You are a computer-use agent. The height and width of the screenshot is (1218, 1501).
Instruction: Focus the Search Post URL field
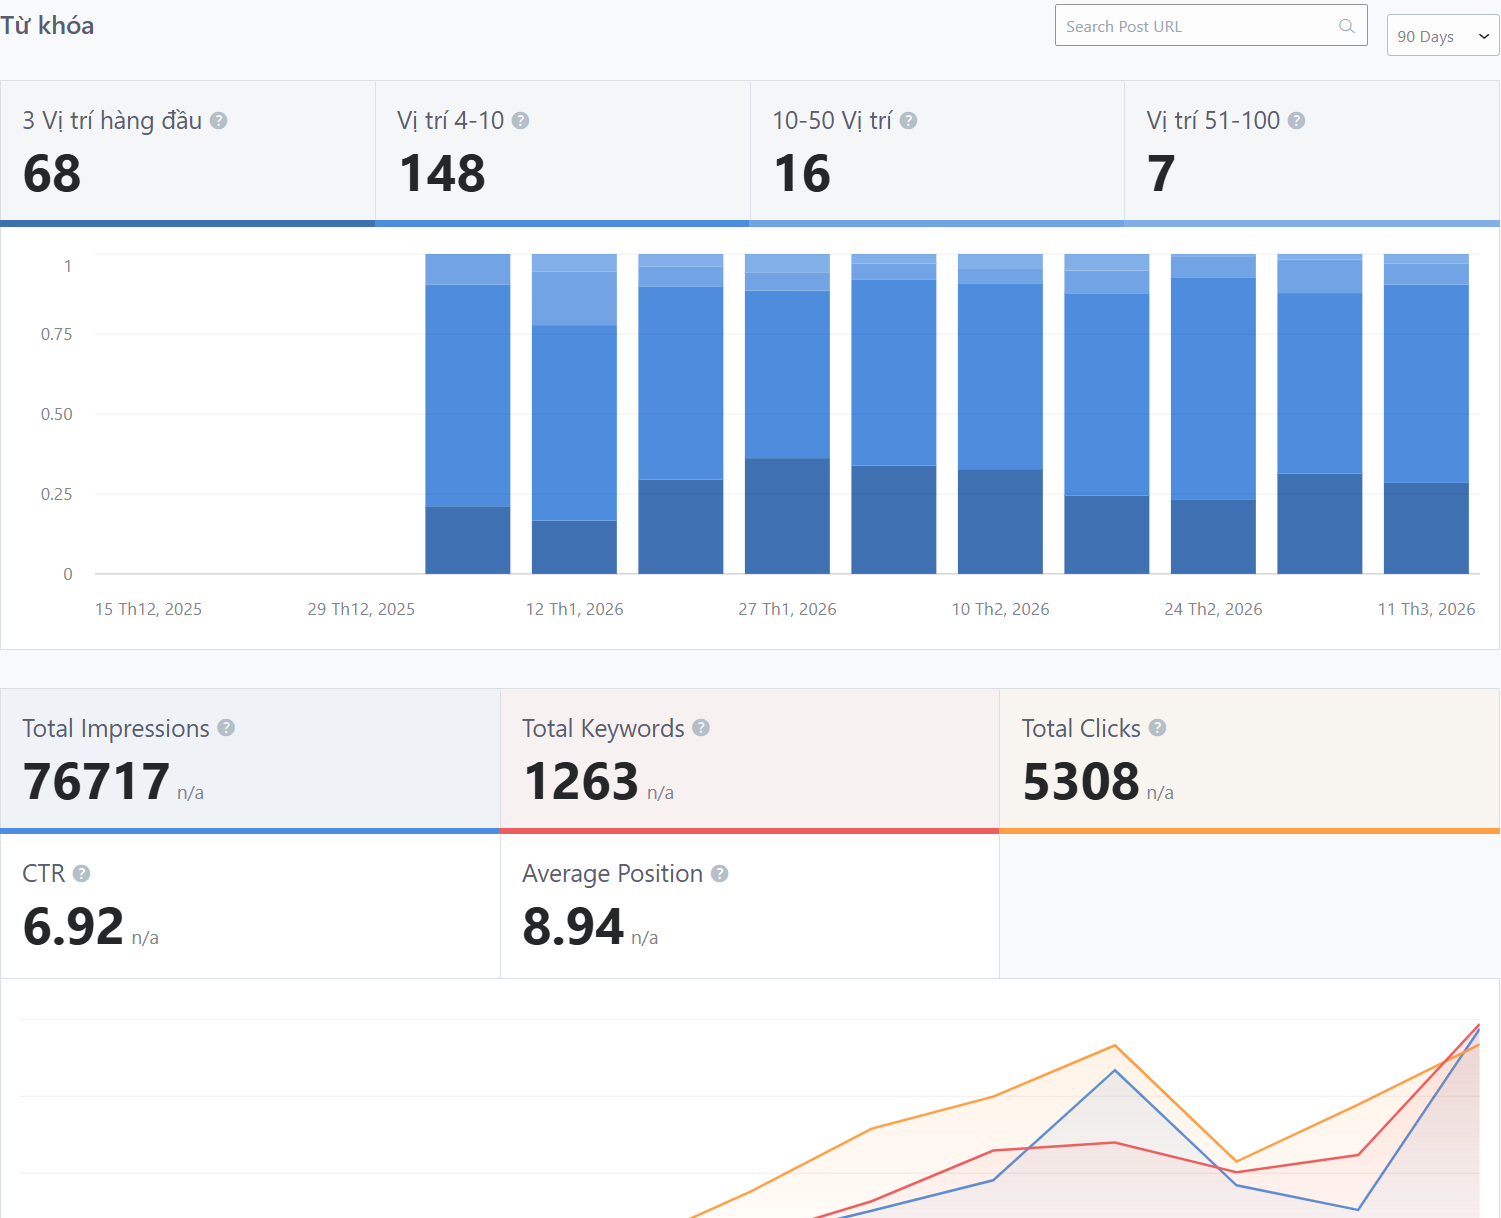pos(1195,26)
